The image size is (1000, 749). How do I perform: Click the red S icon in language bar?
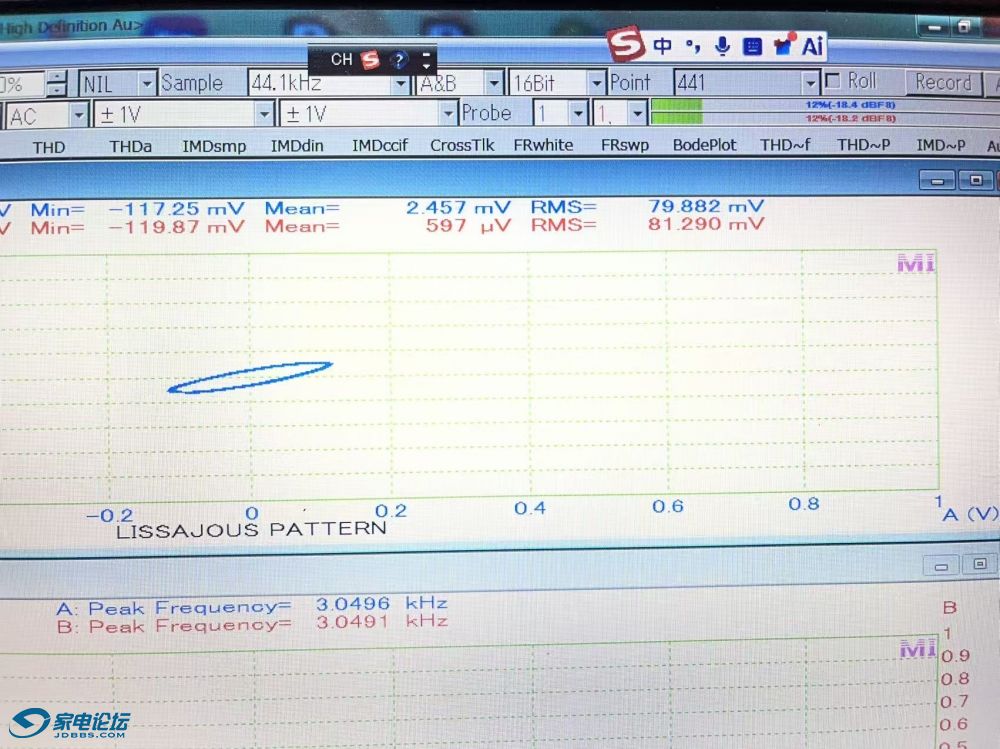coord(371,60)
